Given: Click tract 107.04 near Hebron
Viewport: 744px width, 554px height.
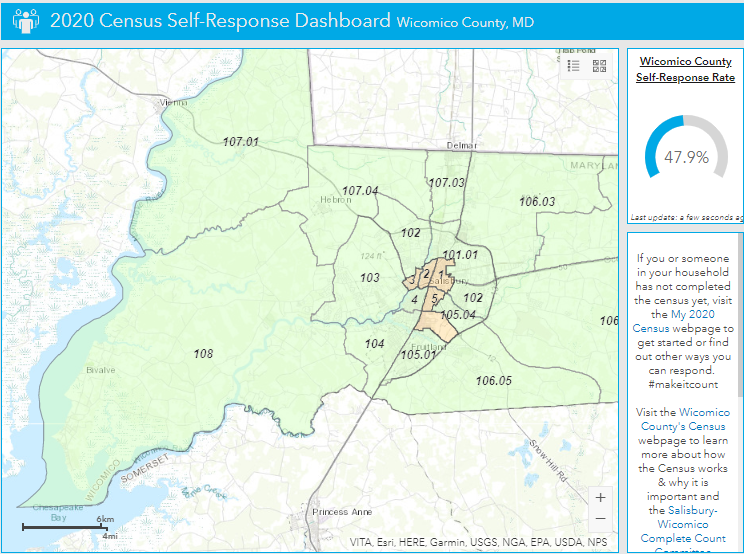Looking at the screenshot, I should (x=360, y=191).
